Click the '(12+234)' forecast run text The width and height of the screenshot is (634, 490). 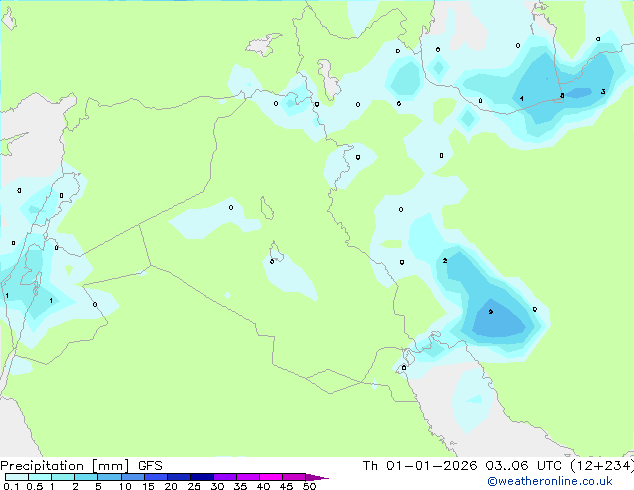click(x=602, y=466)
